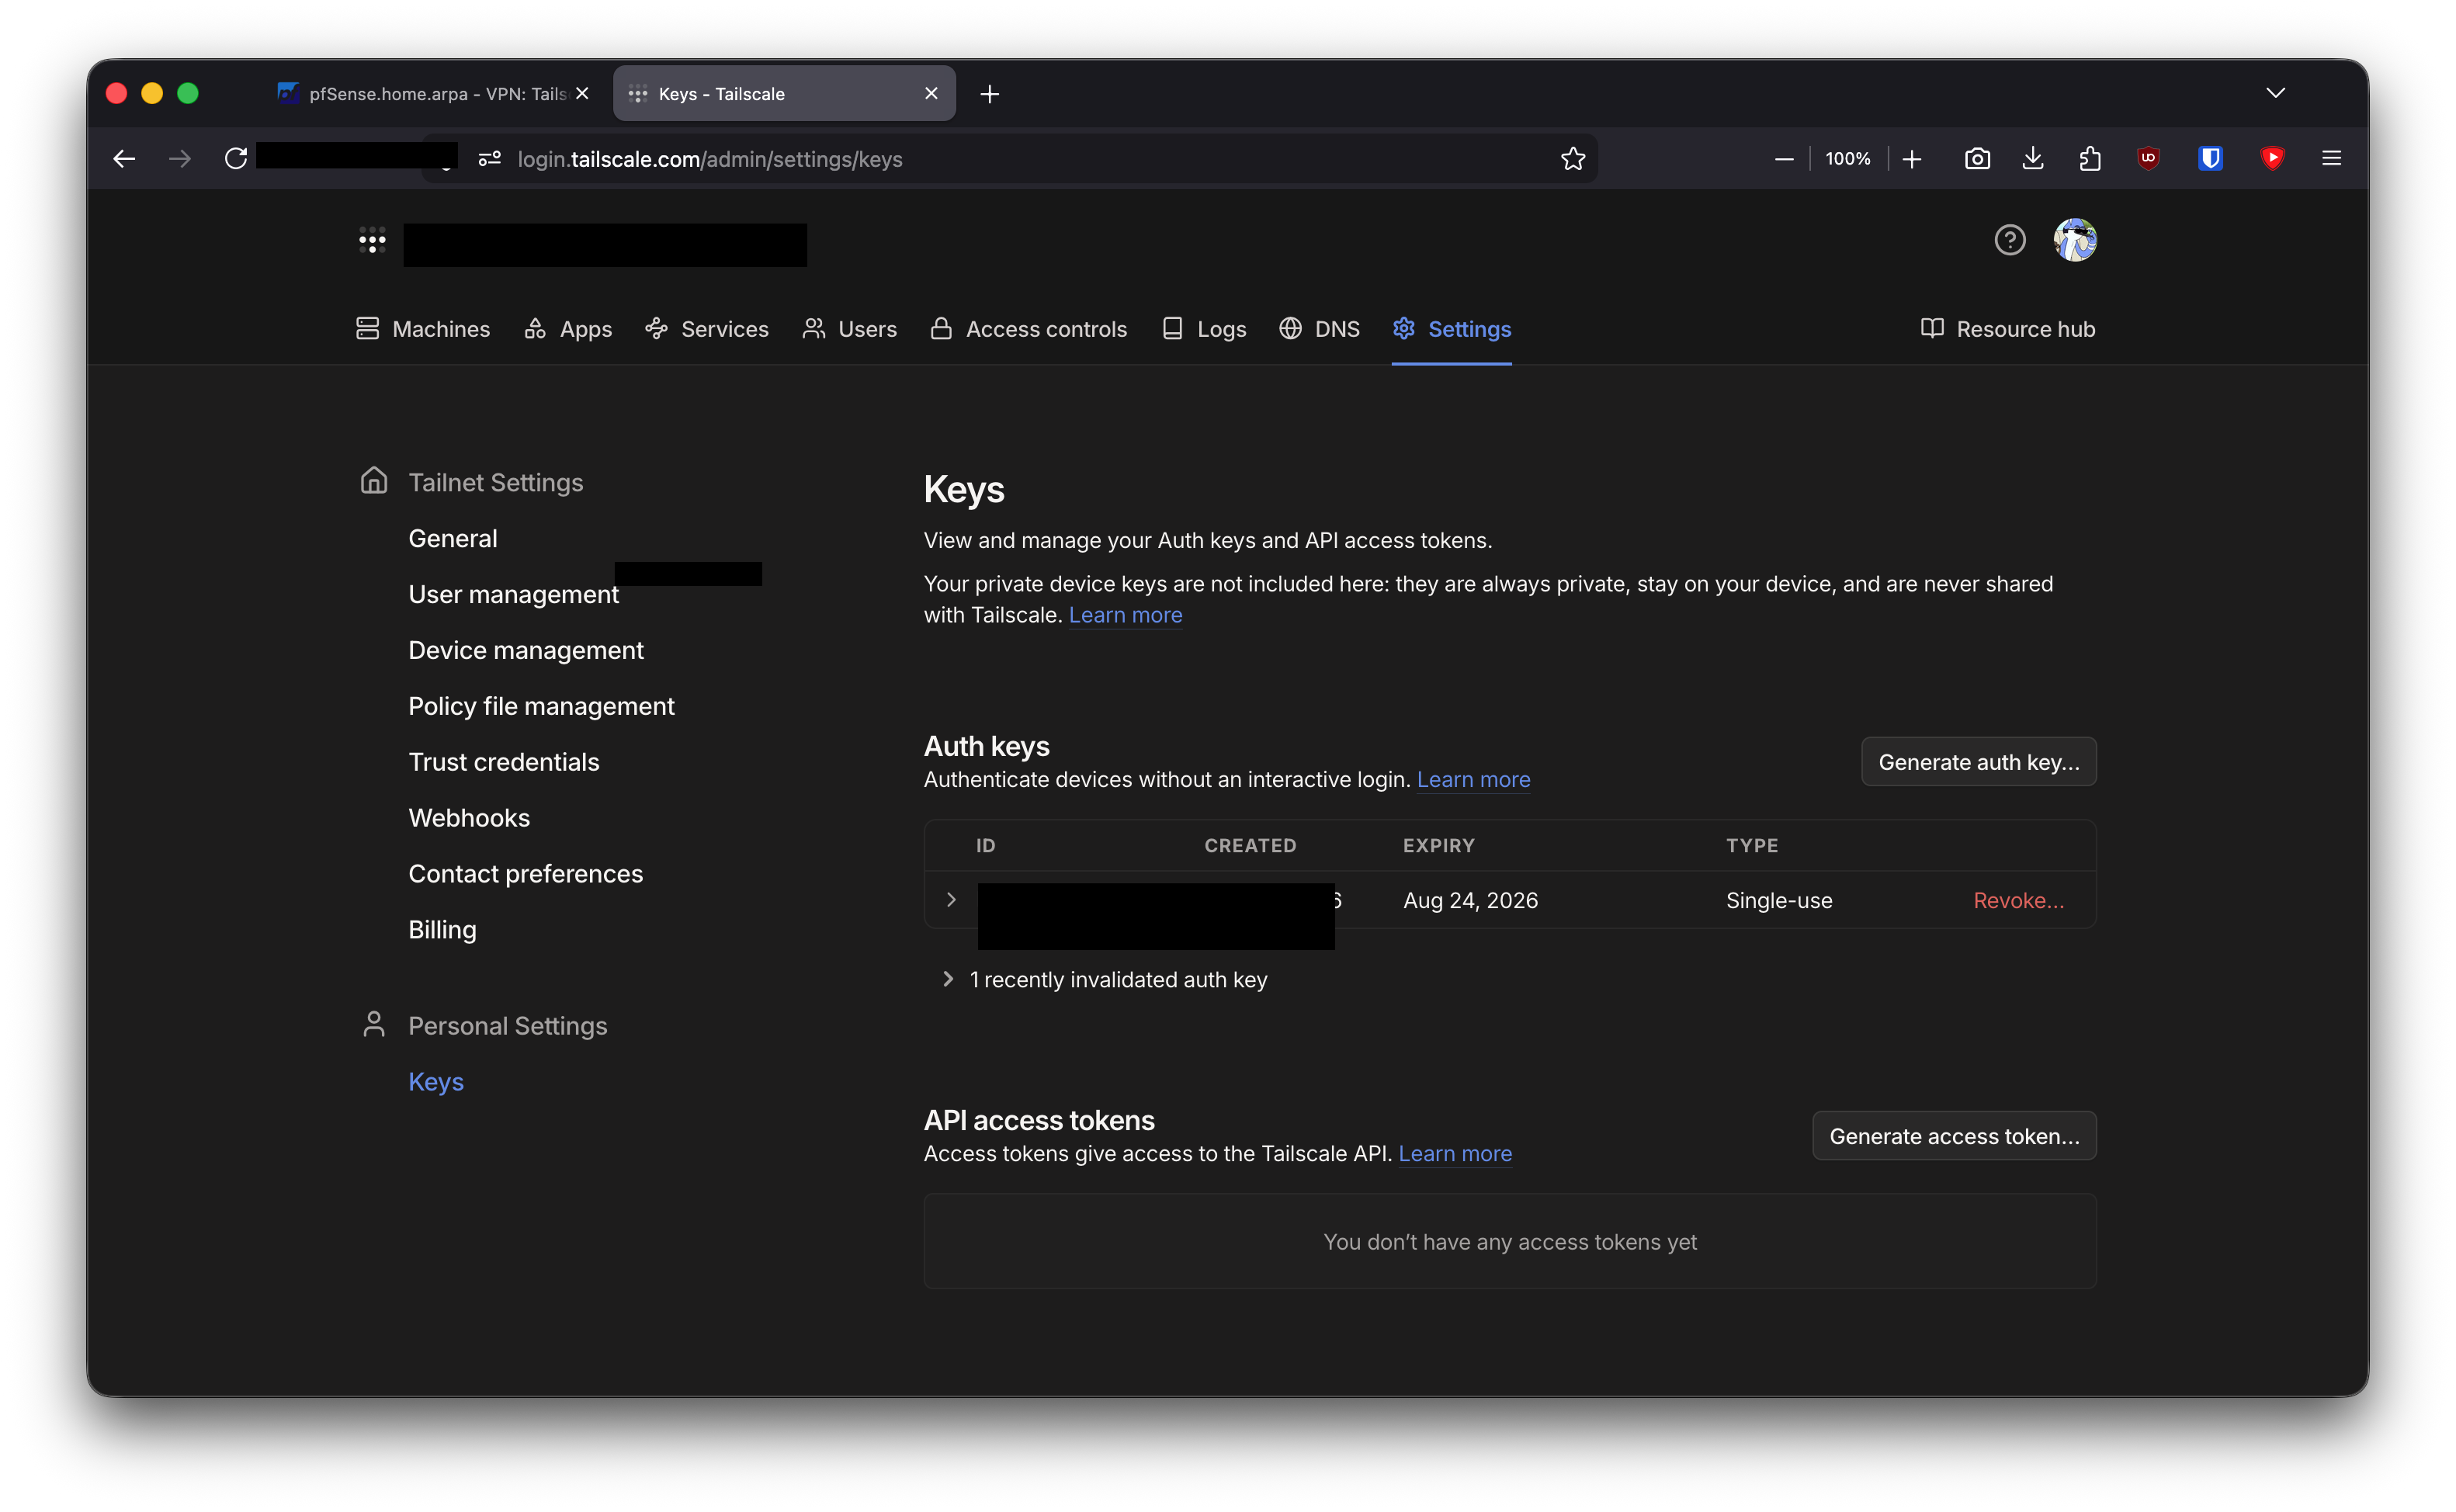Open a new browser tab
2456x1512 pixels.
click(989, 94)
